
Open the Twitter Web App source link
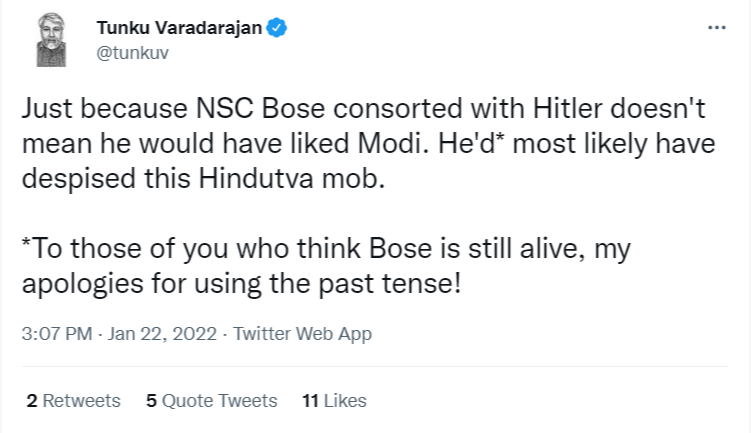[x=302, y=334]
